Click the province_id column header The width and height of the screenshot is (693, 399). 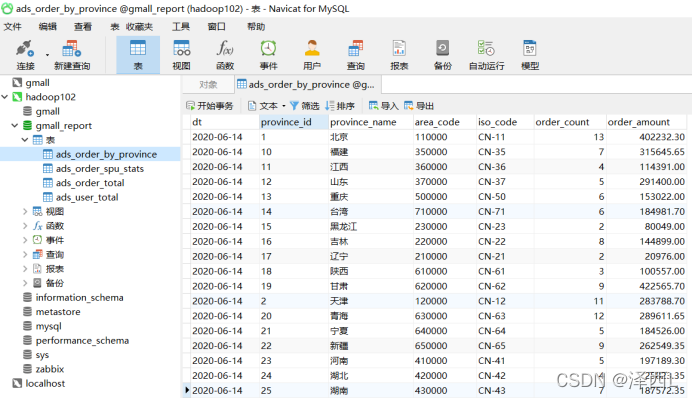294,122
